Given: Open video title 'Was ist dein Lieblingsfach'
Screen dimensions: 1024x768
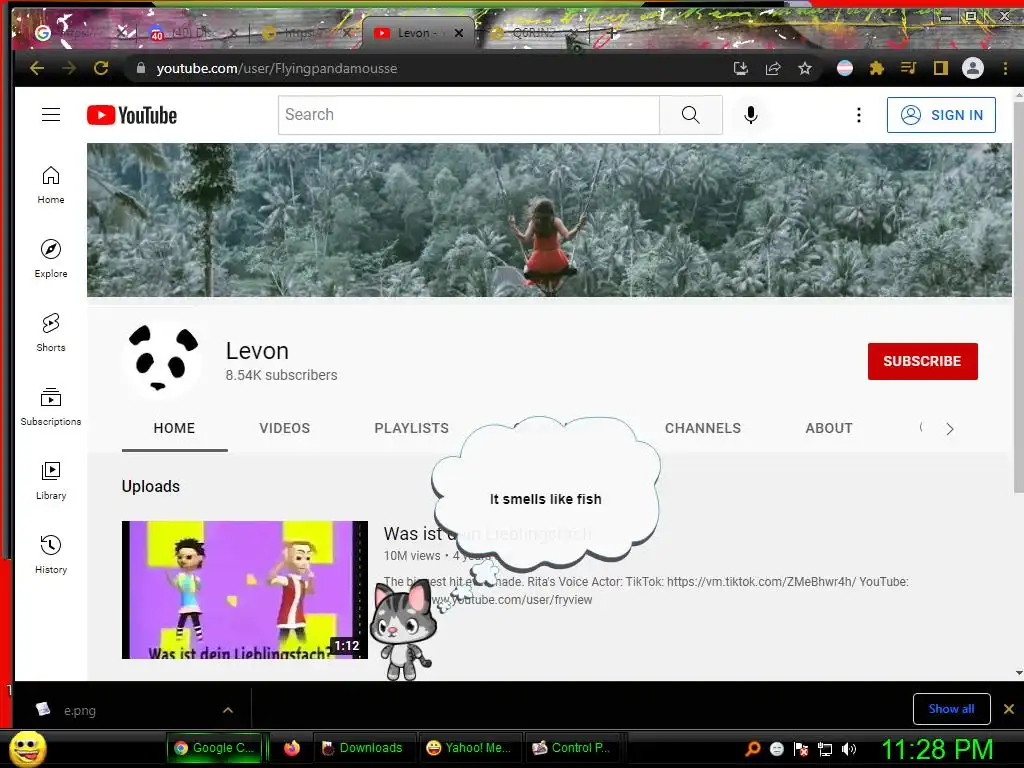Looking at the screenshot, I should (x=487, y=534).
